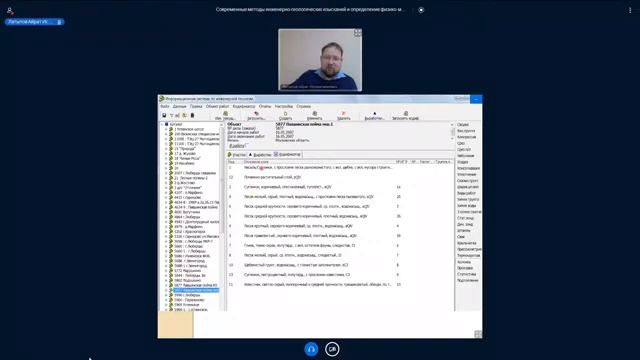Click the Изм. геолог. toolbar button

coord(225,116)
